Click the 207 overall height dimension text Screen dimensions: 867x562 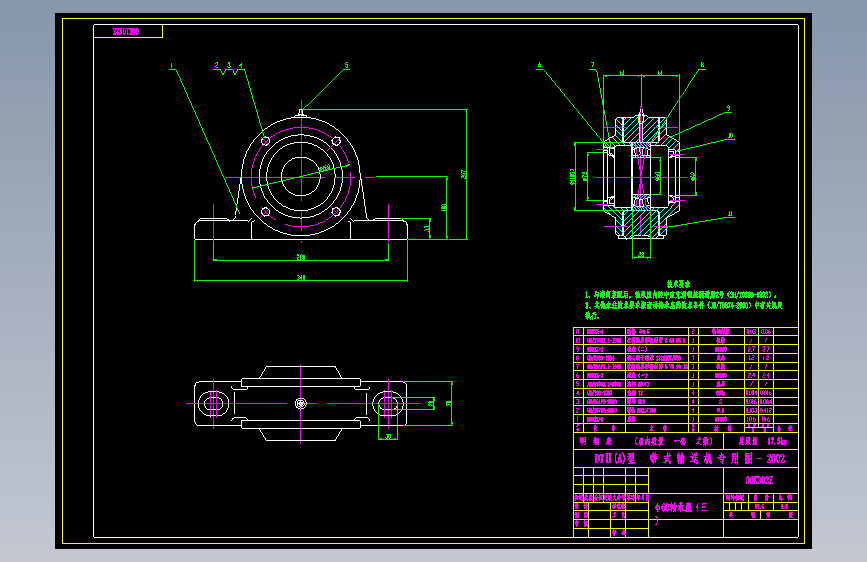click(x=464, y=174)
